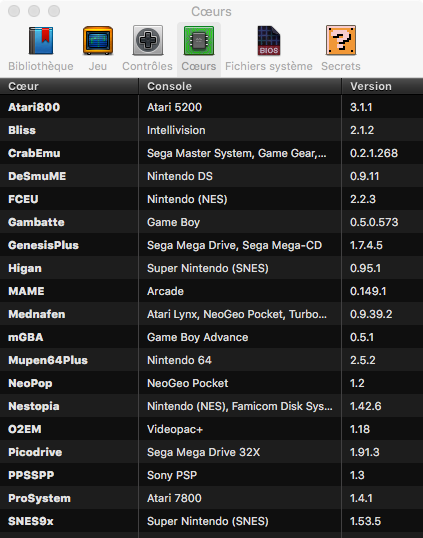This screenshot has width=423, height=538.
Task: Sort by the Cœur column header
Action: click(x=69, y=86)
